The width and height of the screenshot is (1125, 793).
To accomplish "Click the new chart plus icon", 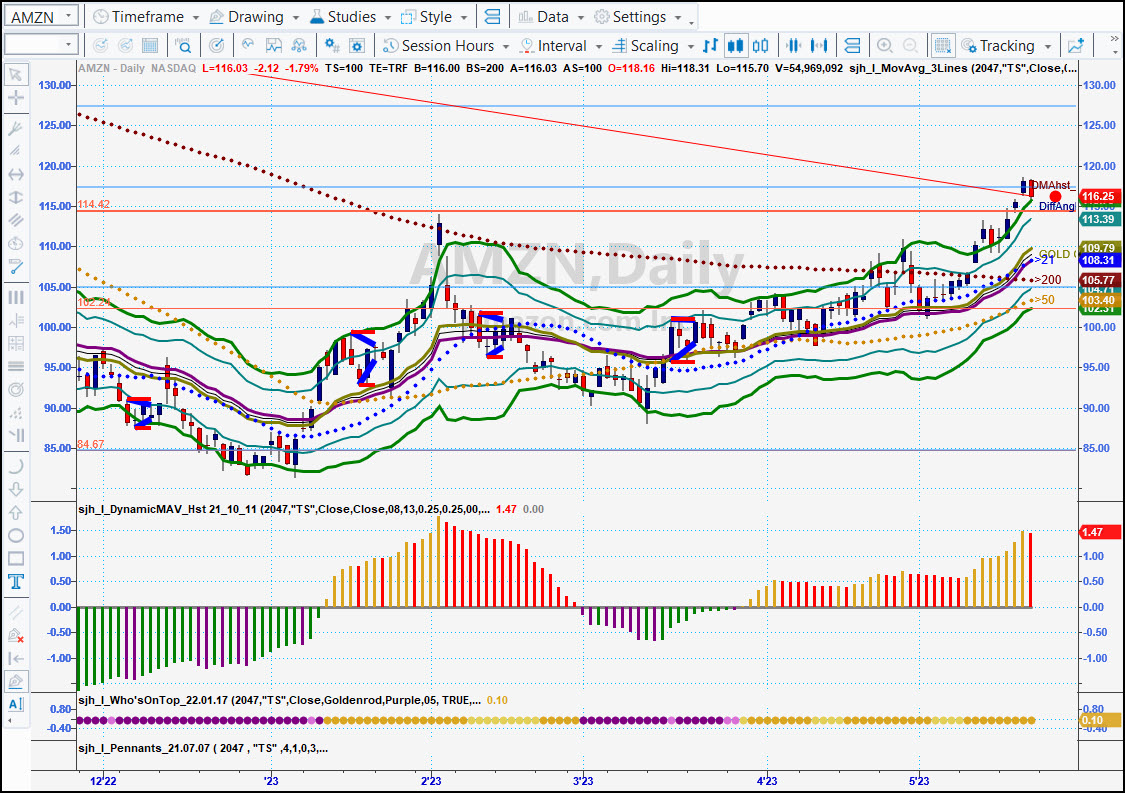I will [1075, 46].
